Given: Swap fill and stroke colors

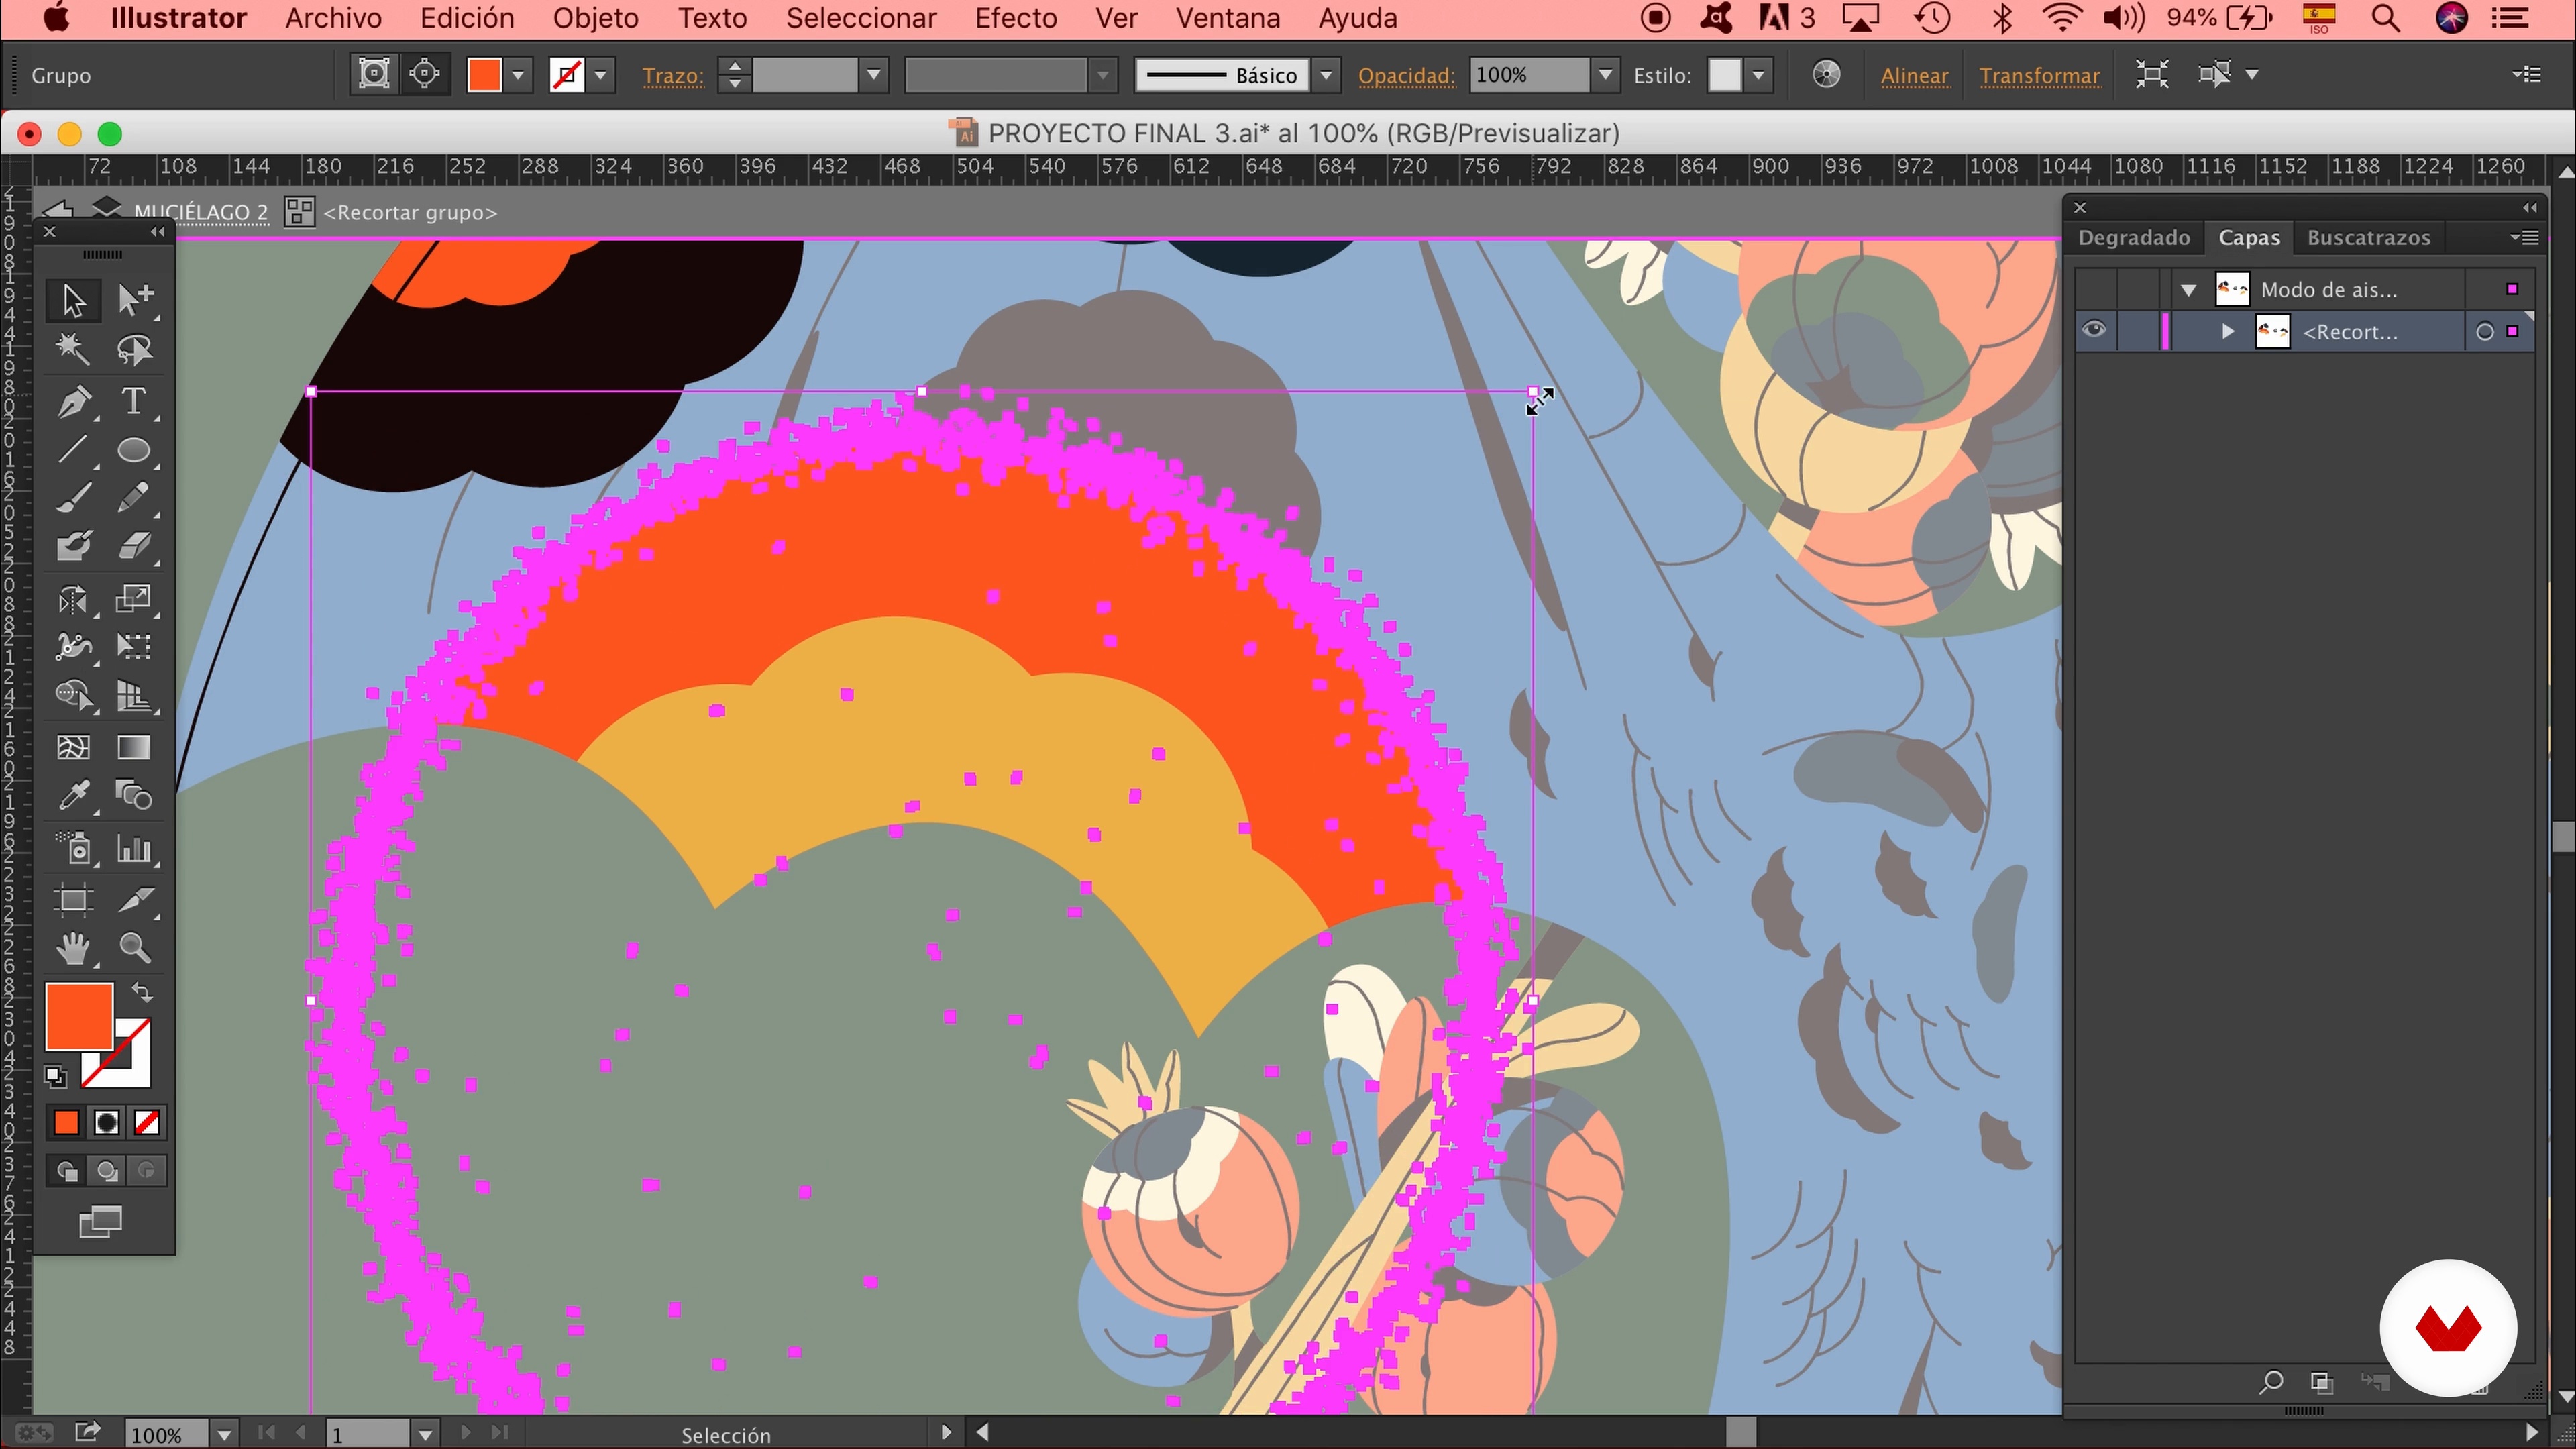Looking at the screenshot, I should 142,993.
